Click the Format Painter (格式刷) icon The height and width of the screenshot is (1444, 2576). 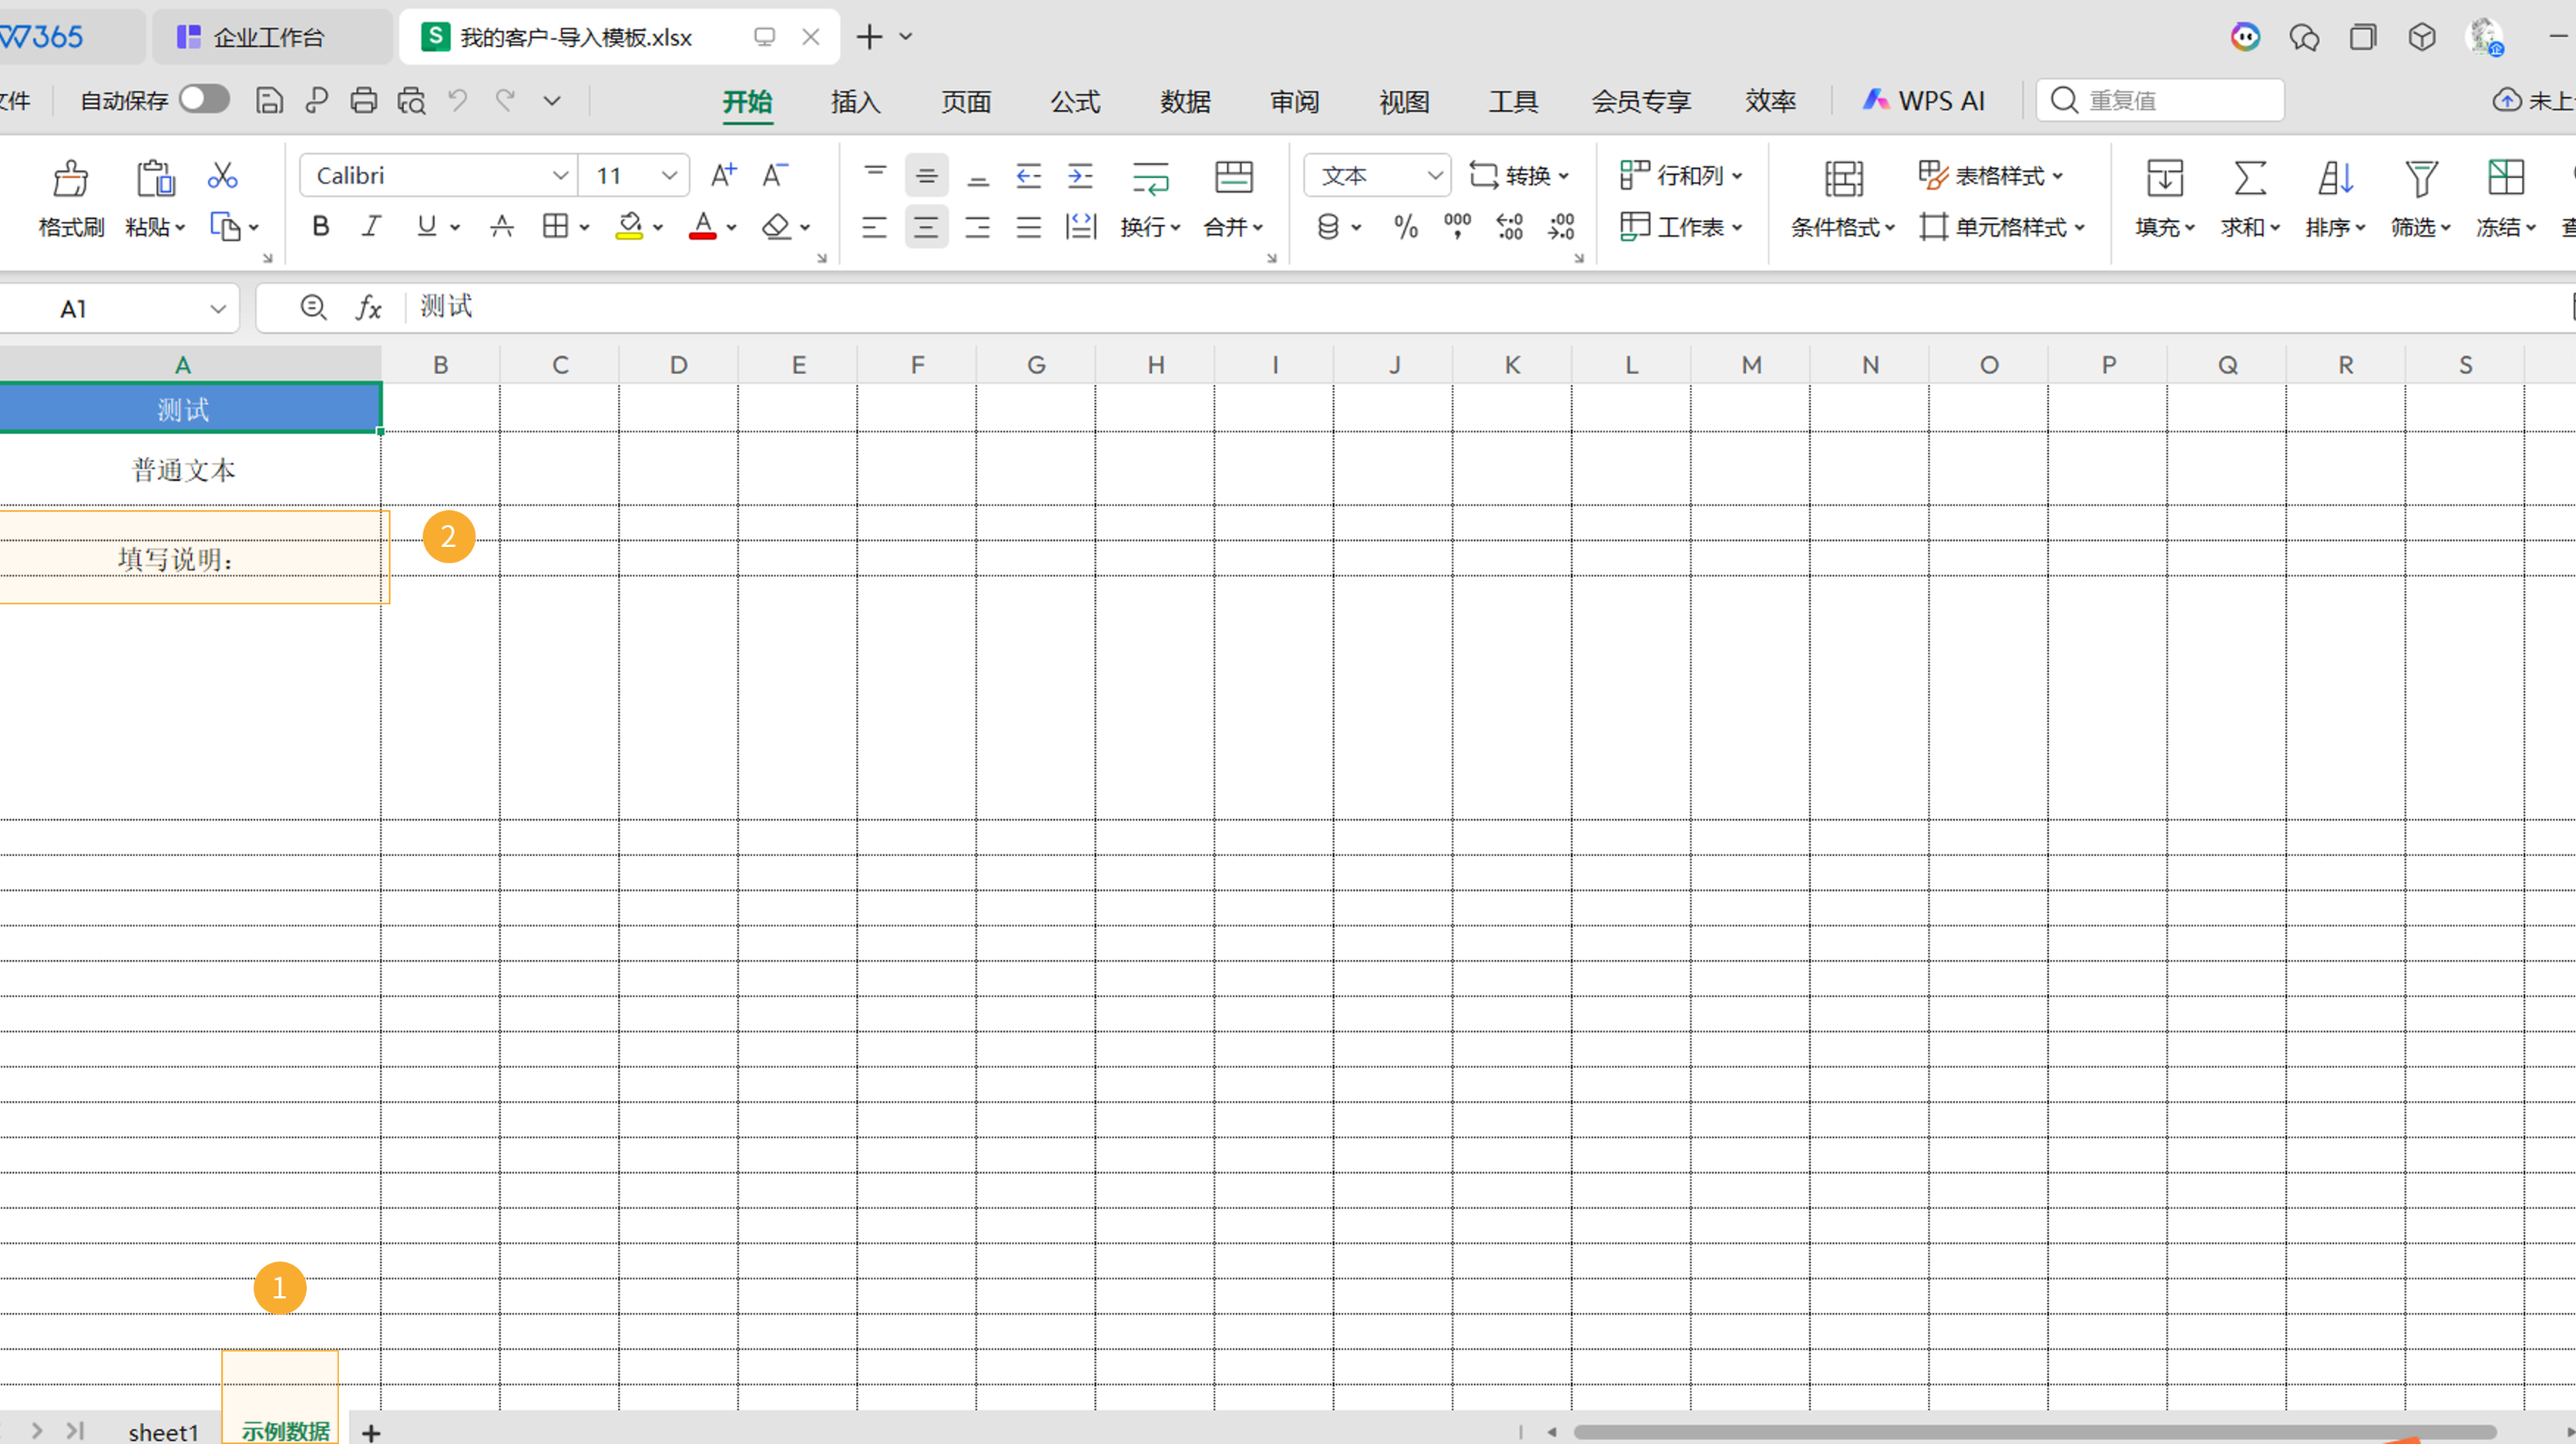coord(70,178)
